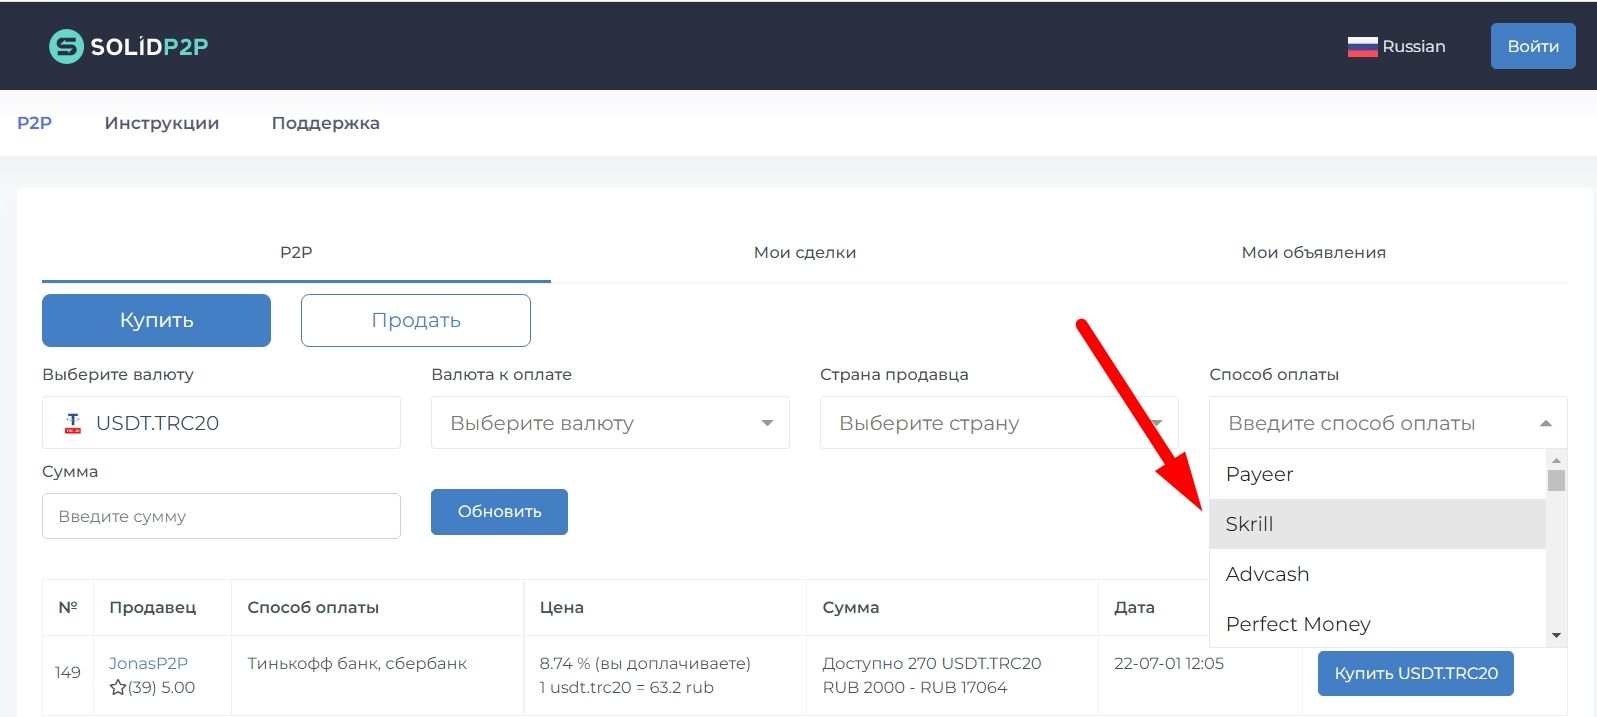Open JonasP2P seller profile link

tap(148, 663)
